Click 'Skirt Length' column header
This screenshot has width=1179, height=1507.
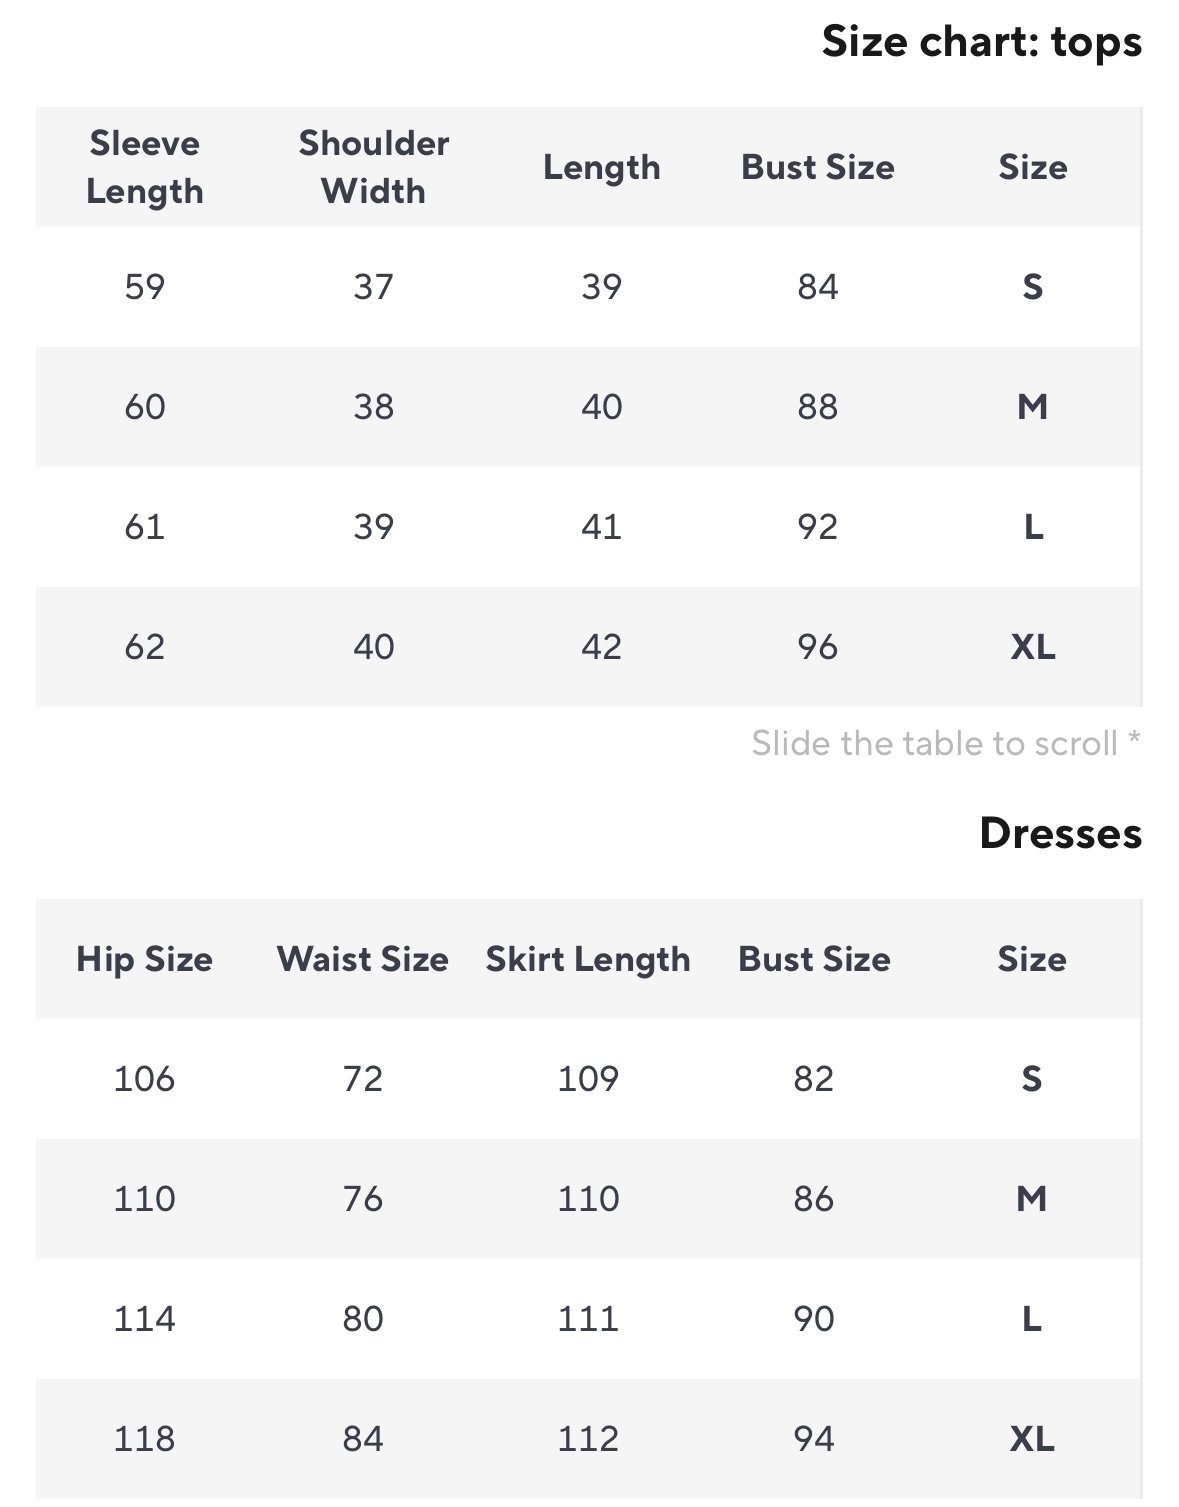tap(588, 959)
